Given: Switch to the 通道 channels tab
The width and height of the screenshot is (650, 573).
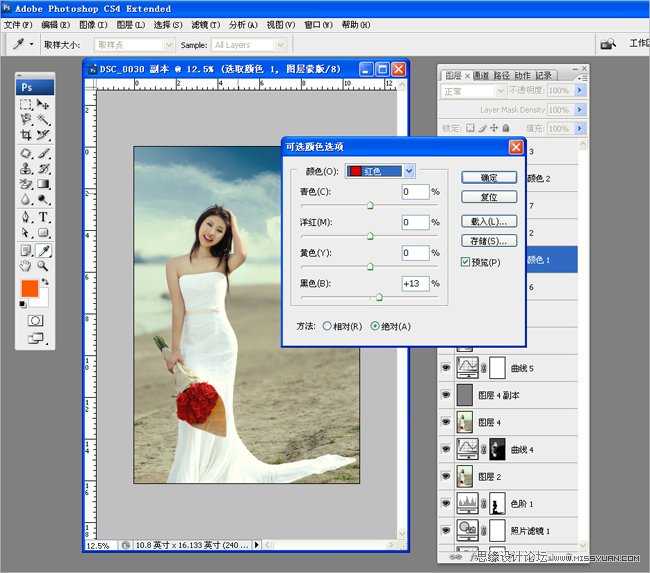Looking at the screenshot, I should pyautogui.click(x=480, y=75).
